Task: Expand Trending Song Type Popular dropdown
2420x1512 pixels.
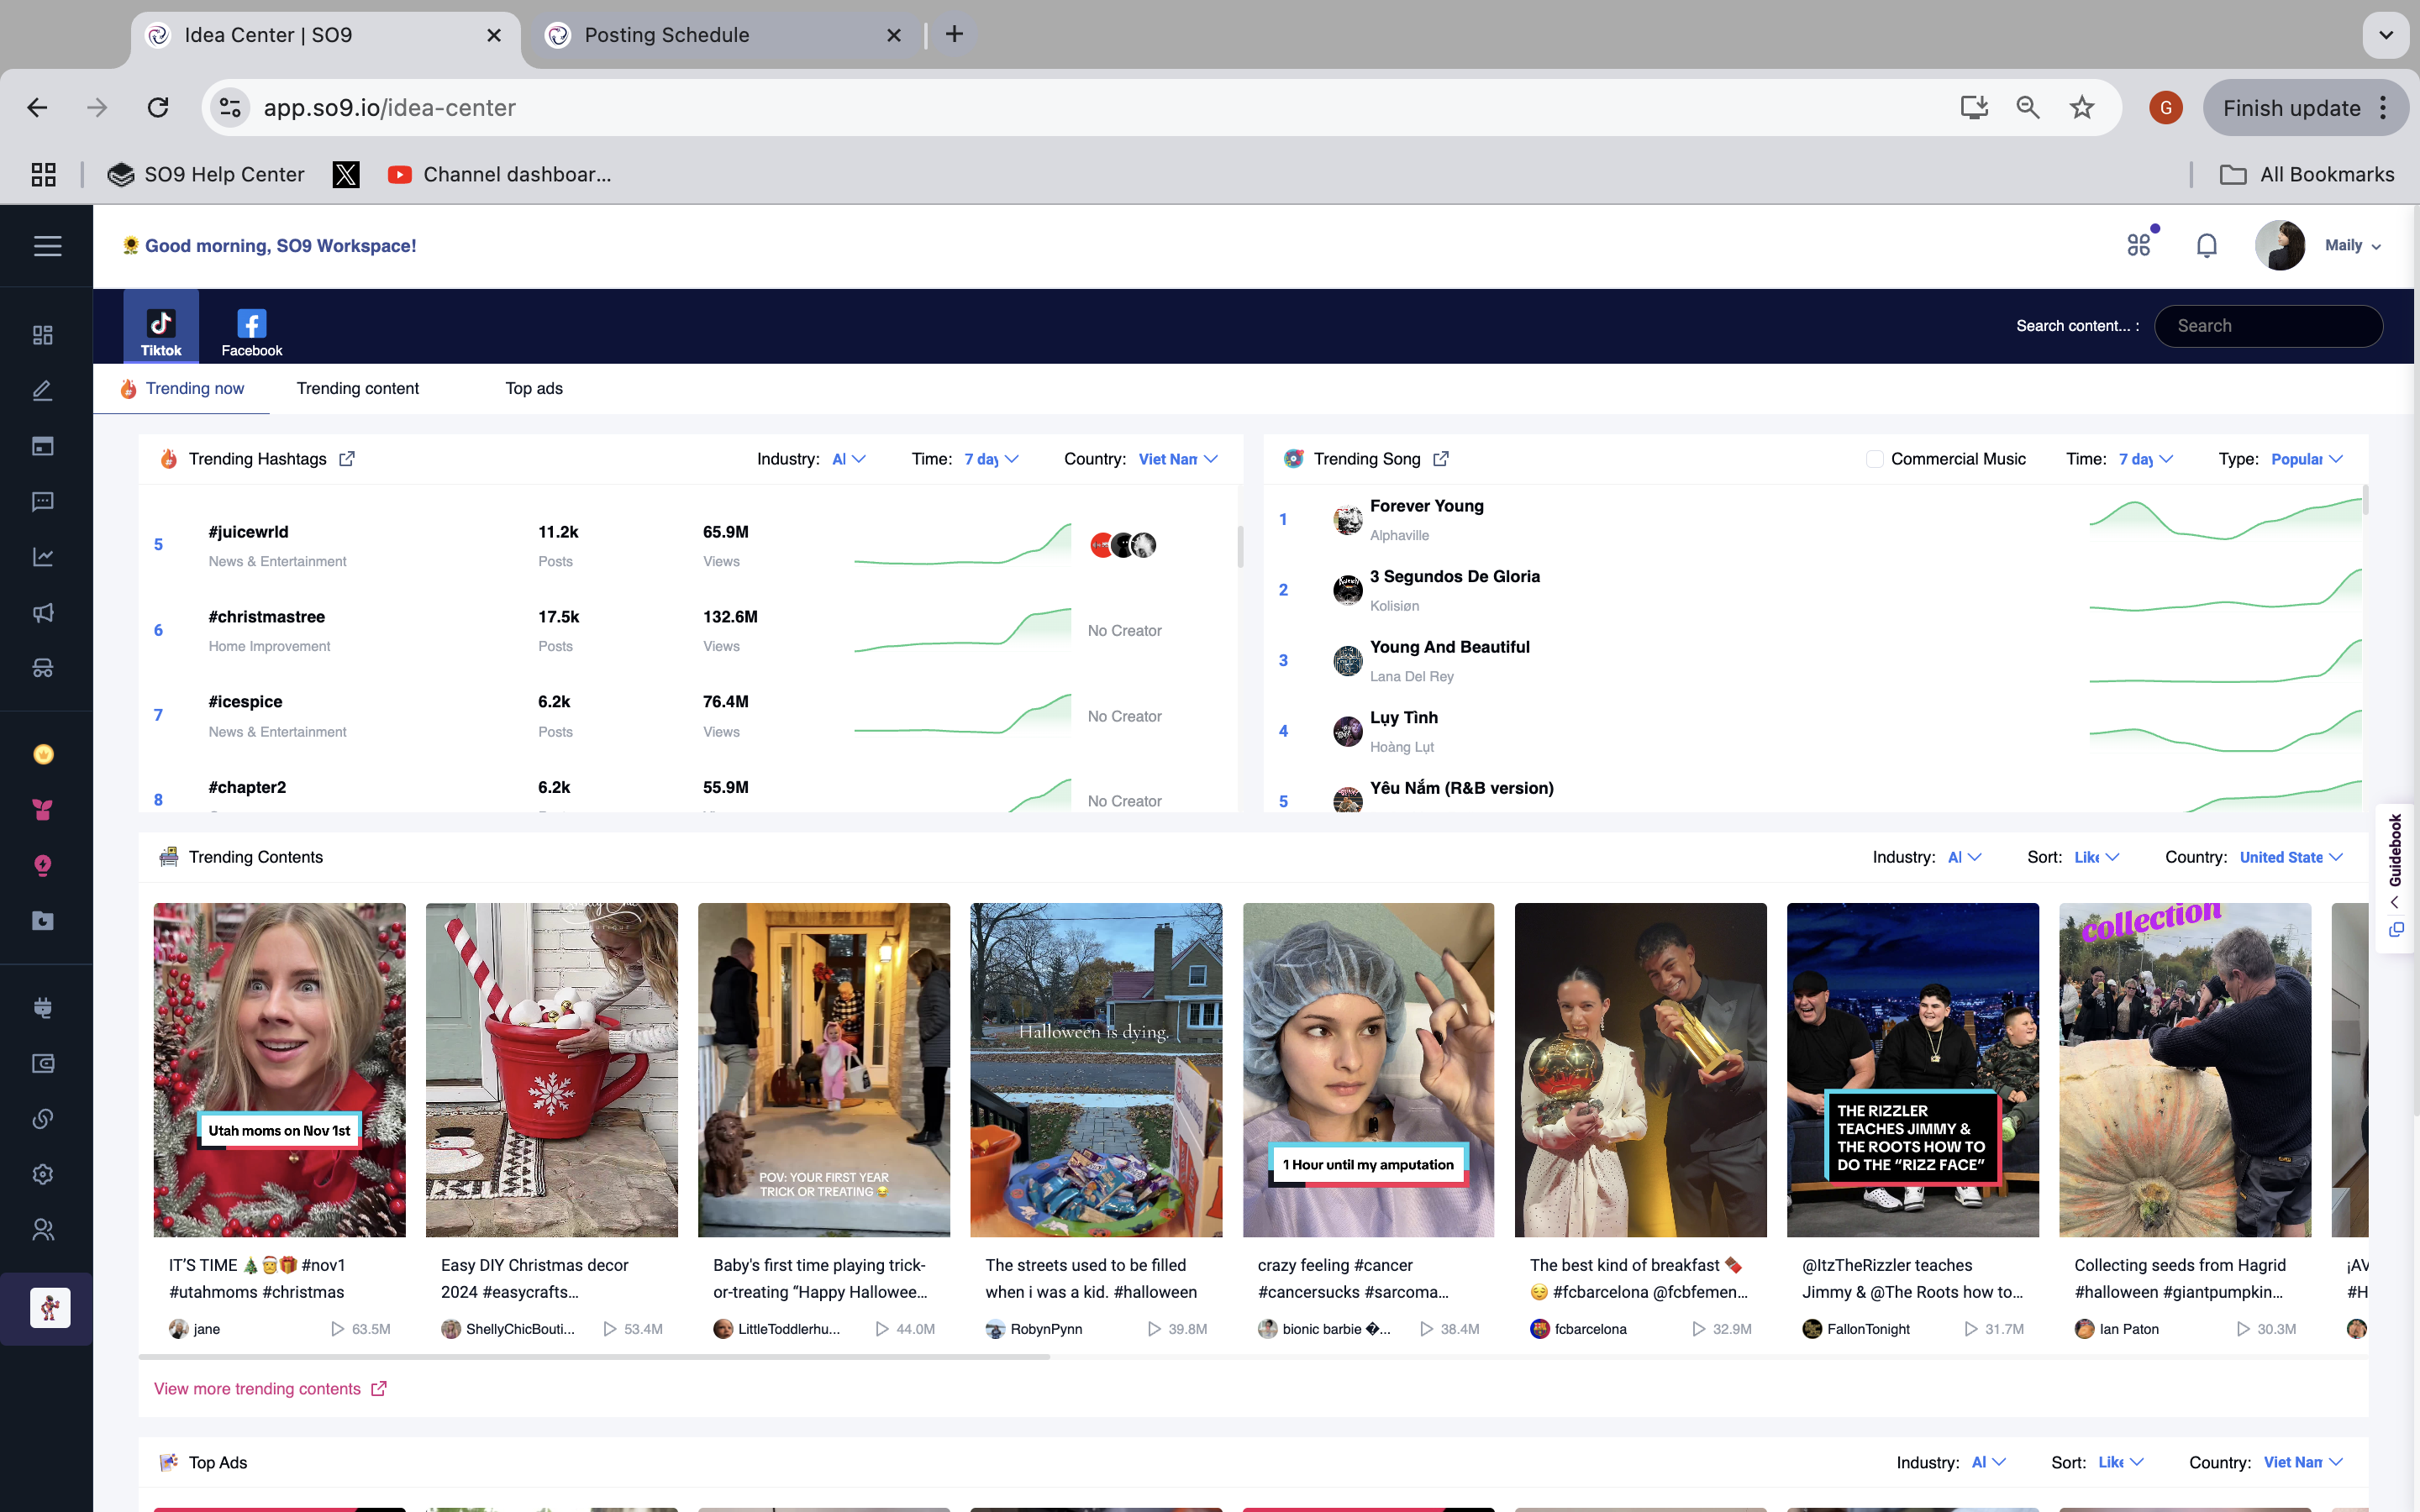Action: point(2307,459)
